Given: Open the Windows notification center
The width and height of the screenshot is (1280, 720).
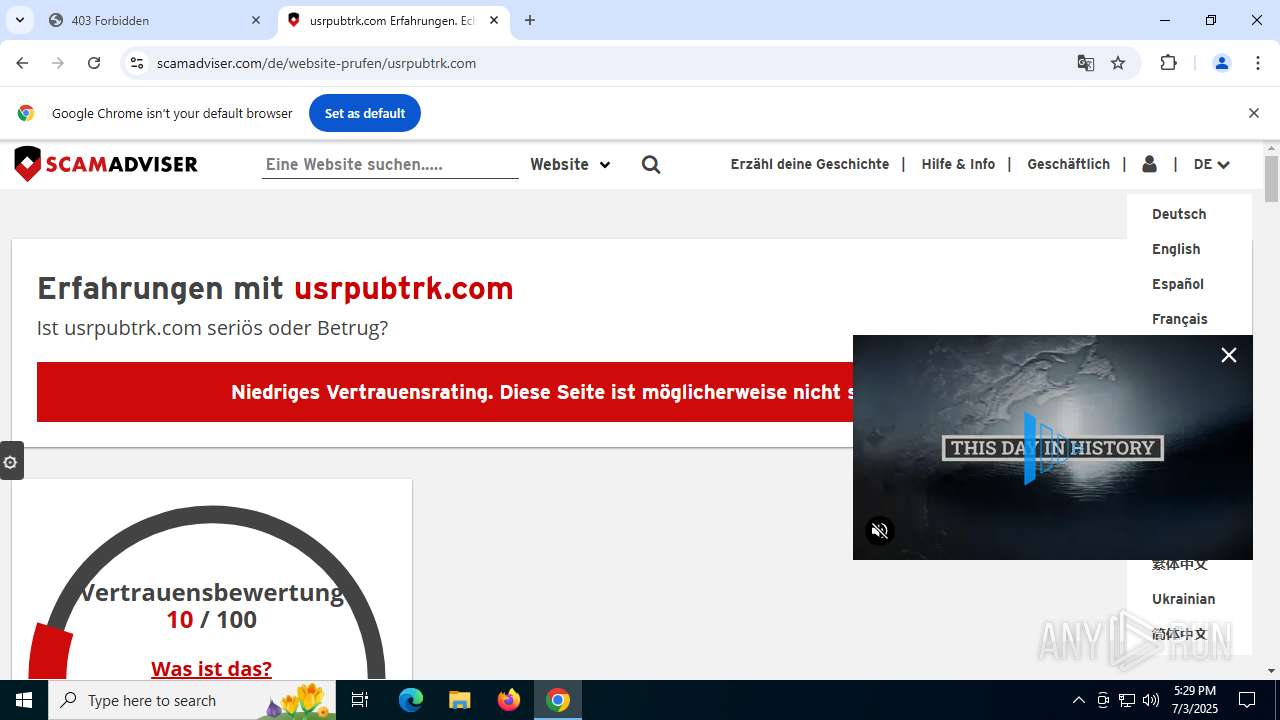Looking at the screenshot, I should tap(1247, 700).
